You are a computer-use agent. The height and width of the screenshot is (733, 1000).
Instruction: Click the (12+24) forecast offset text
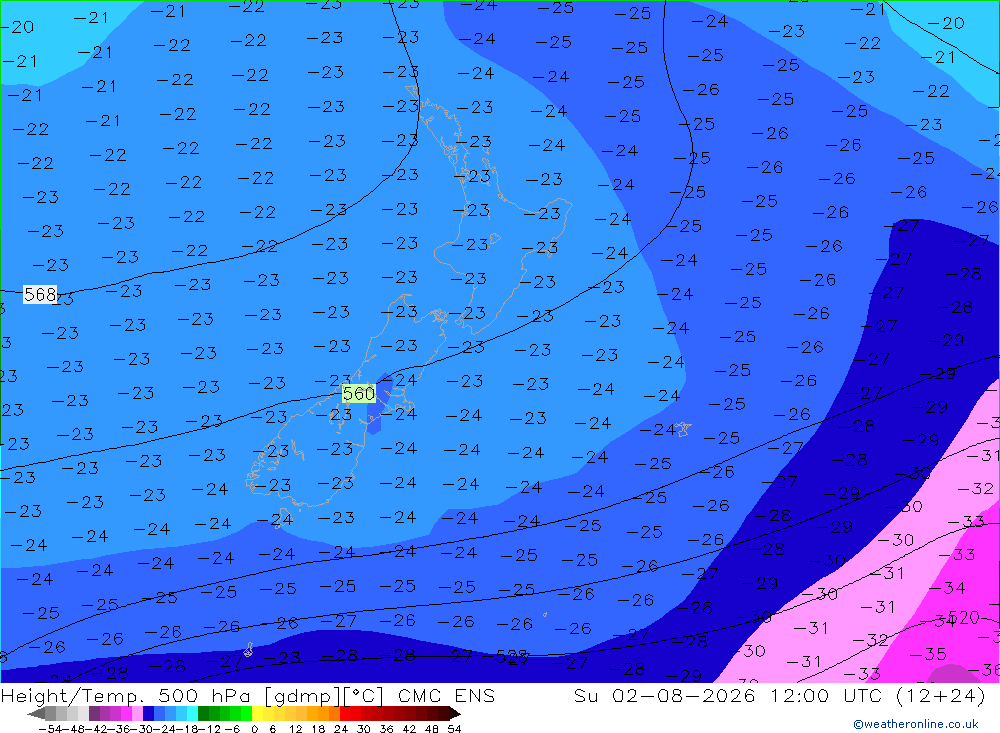coord(940,695)
